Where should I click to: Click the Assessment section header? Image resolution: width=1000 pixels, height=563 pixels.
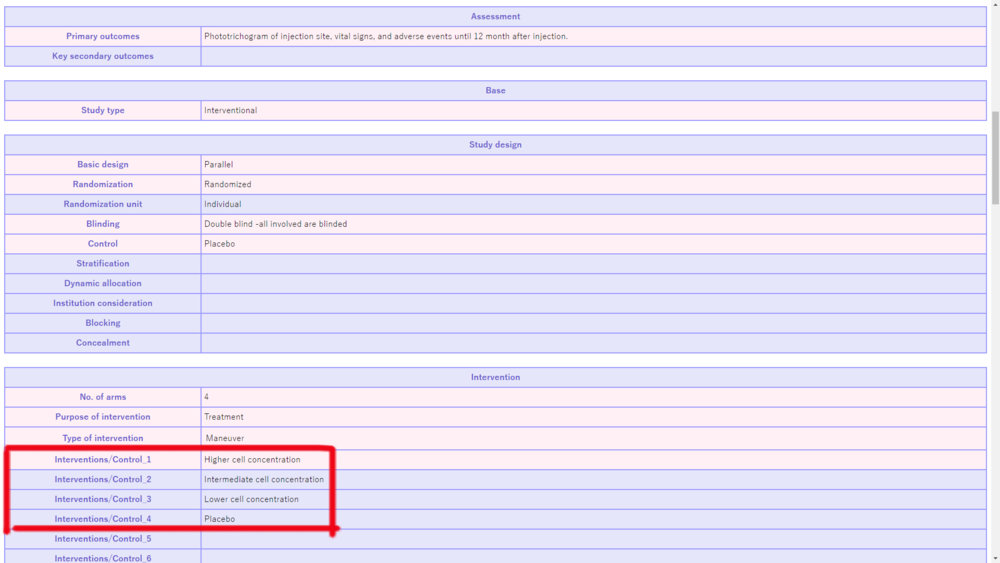click(x=495, y=16)
